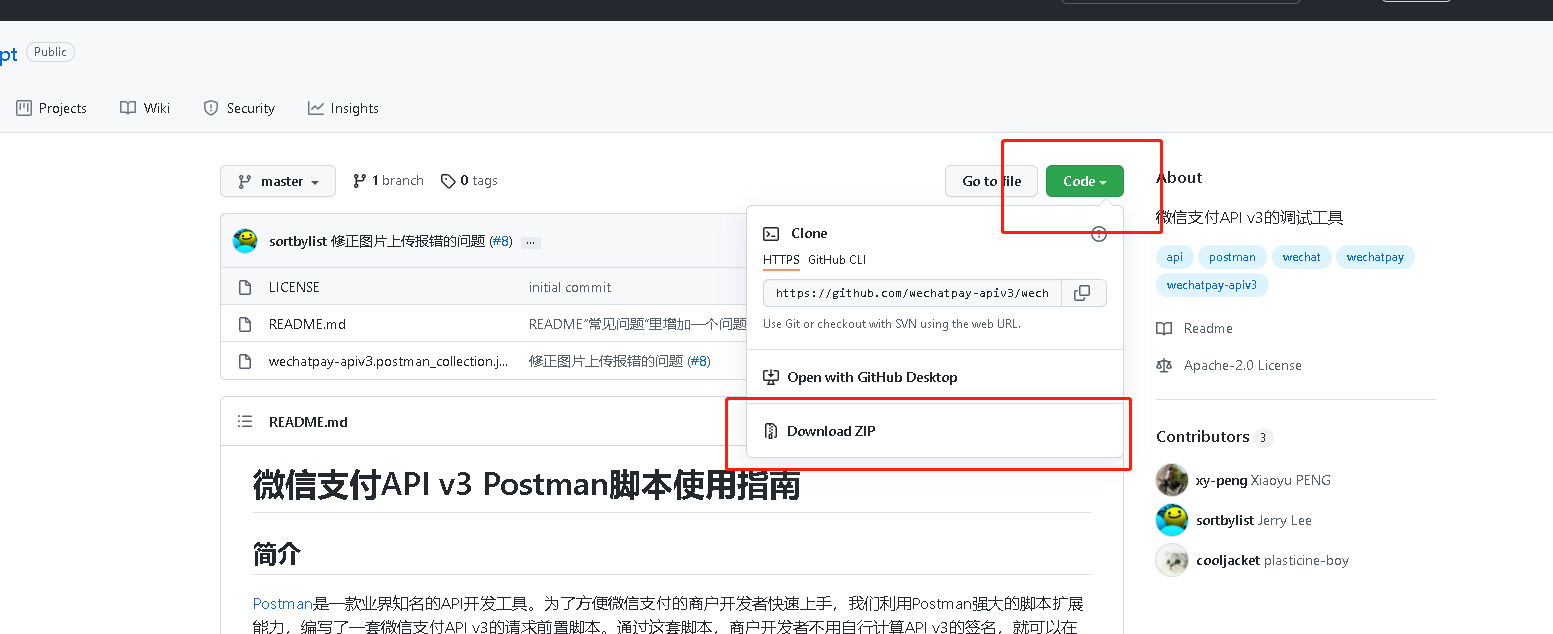The height and width of the screenshot is (634, 1553).
Task: Click the clone URL text field
Action: (910, 293)
